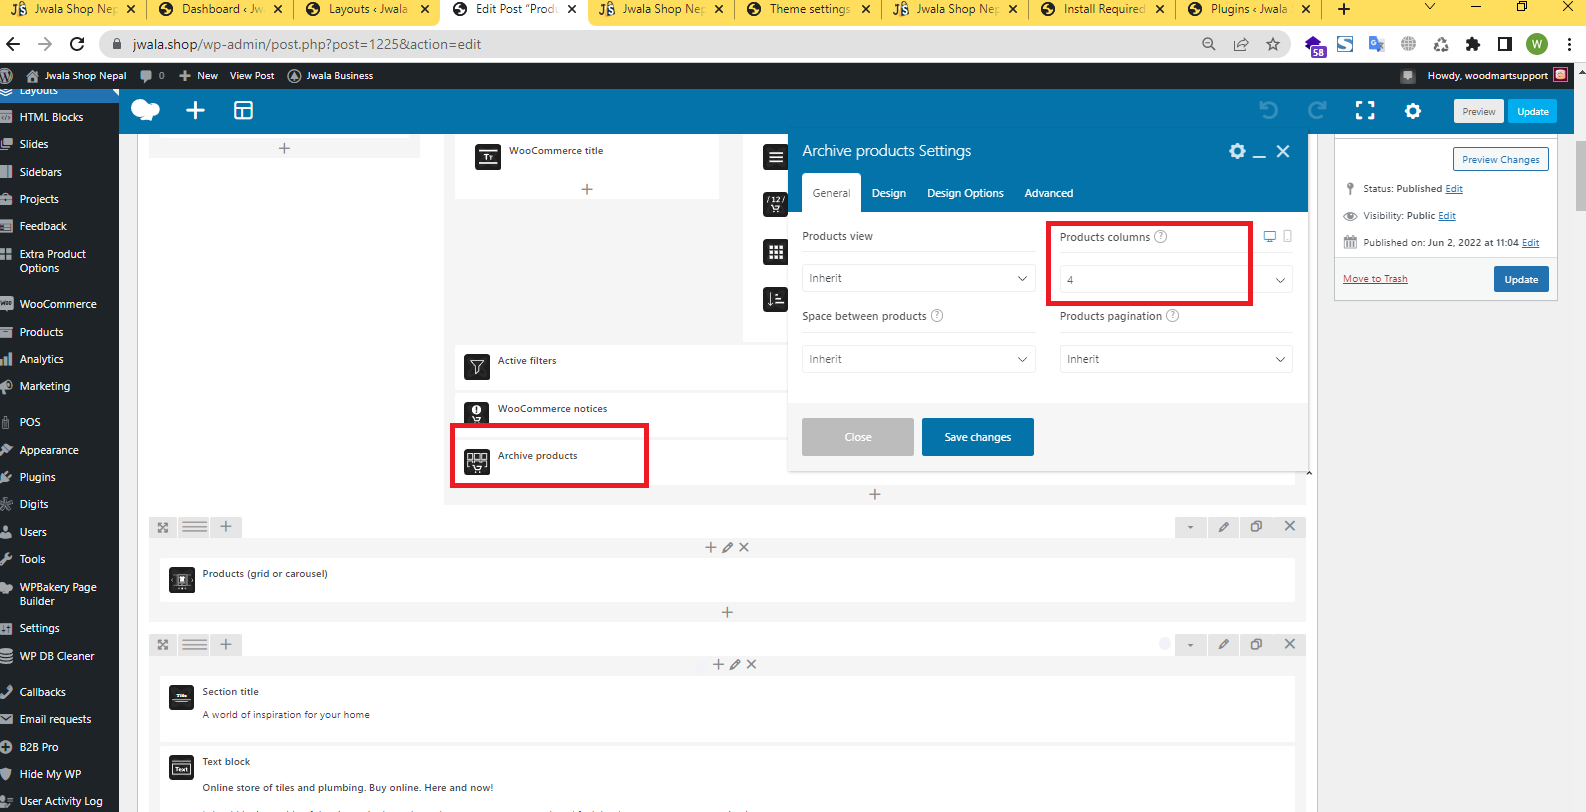1586x812 pixels.
Task: Open the Space between products dropdown
Action: click(x=918, y=359)
